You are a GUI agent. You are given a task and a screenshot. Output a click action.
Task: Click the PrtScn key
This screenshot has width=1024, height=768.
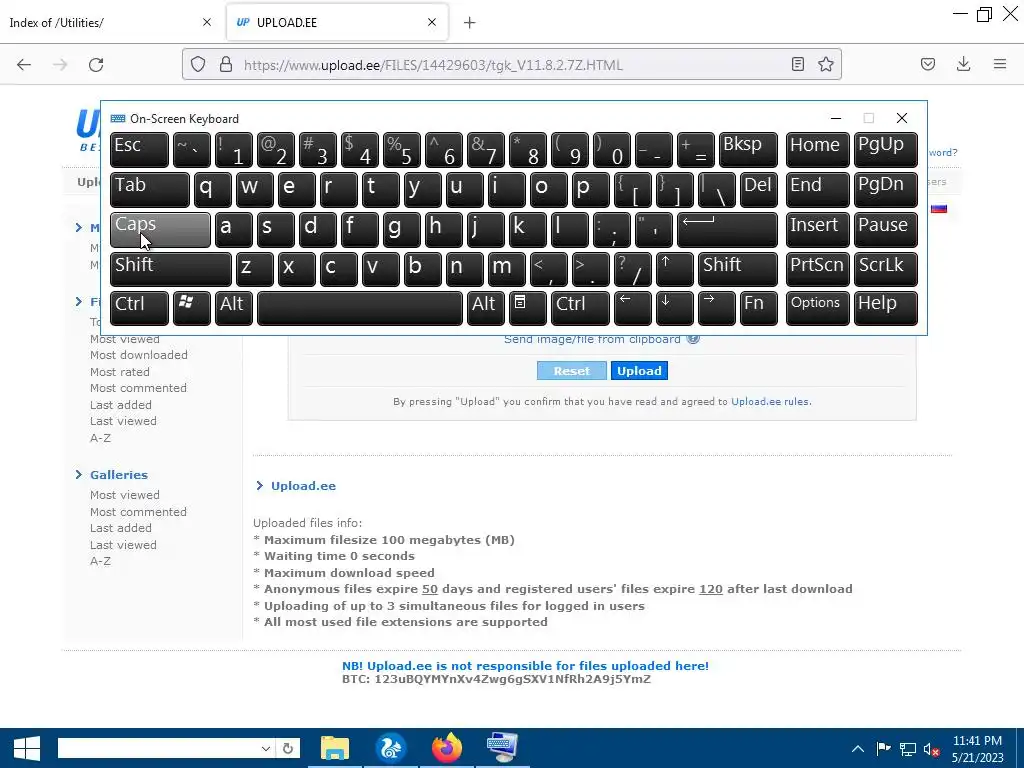pyautogui.click(x=817, y=270)
